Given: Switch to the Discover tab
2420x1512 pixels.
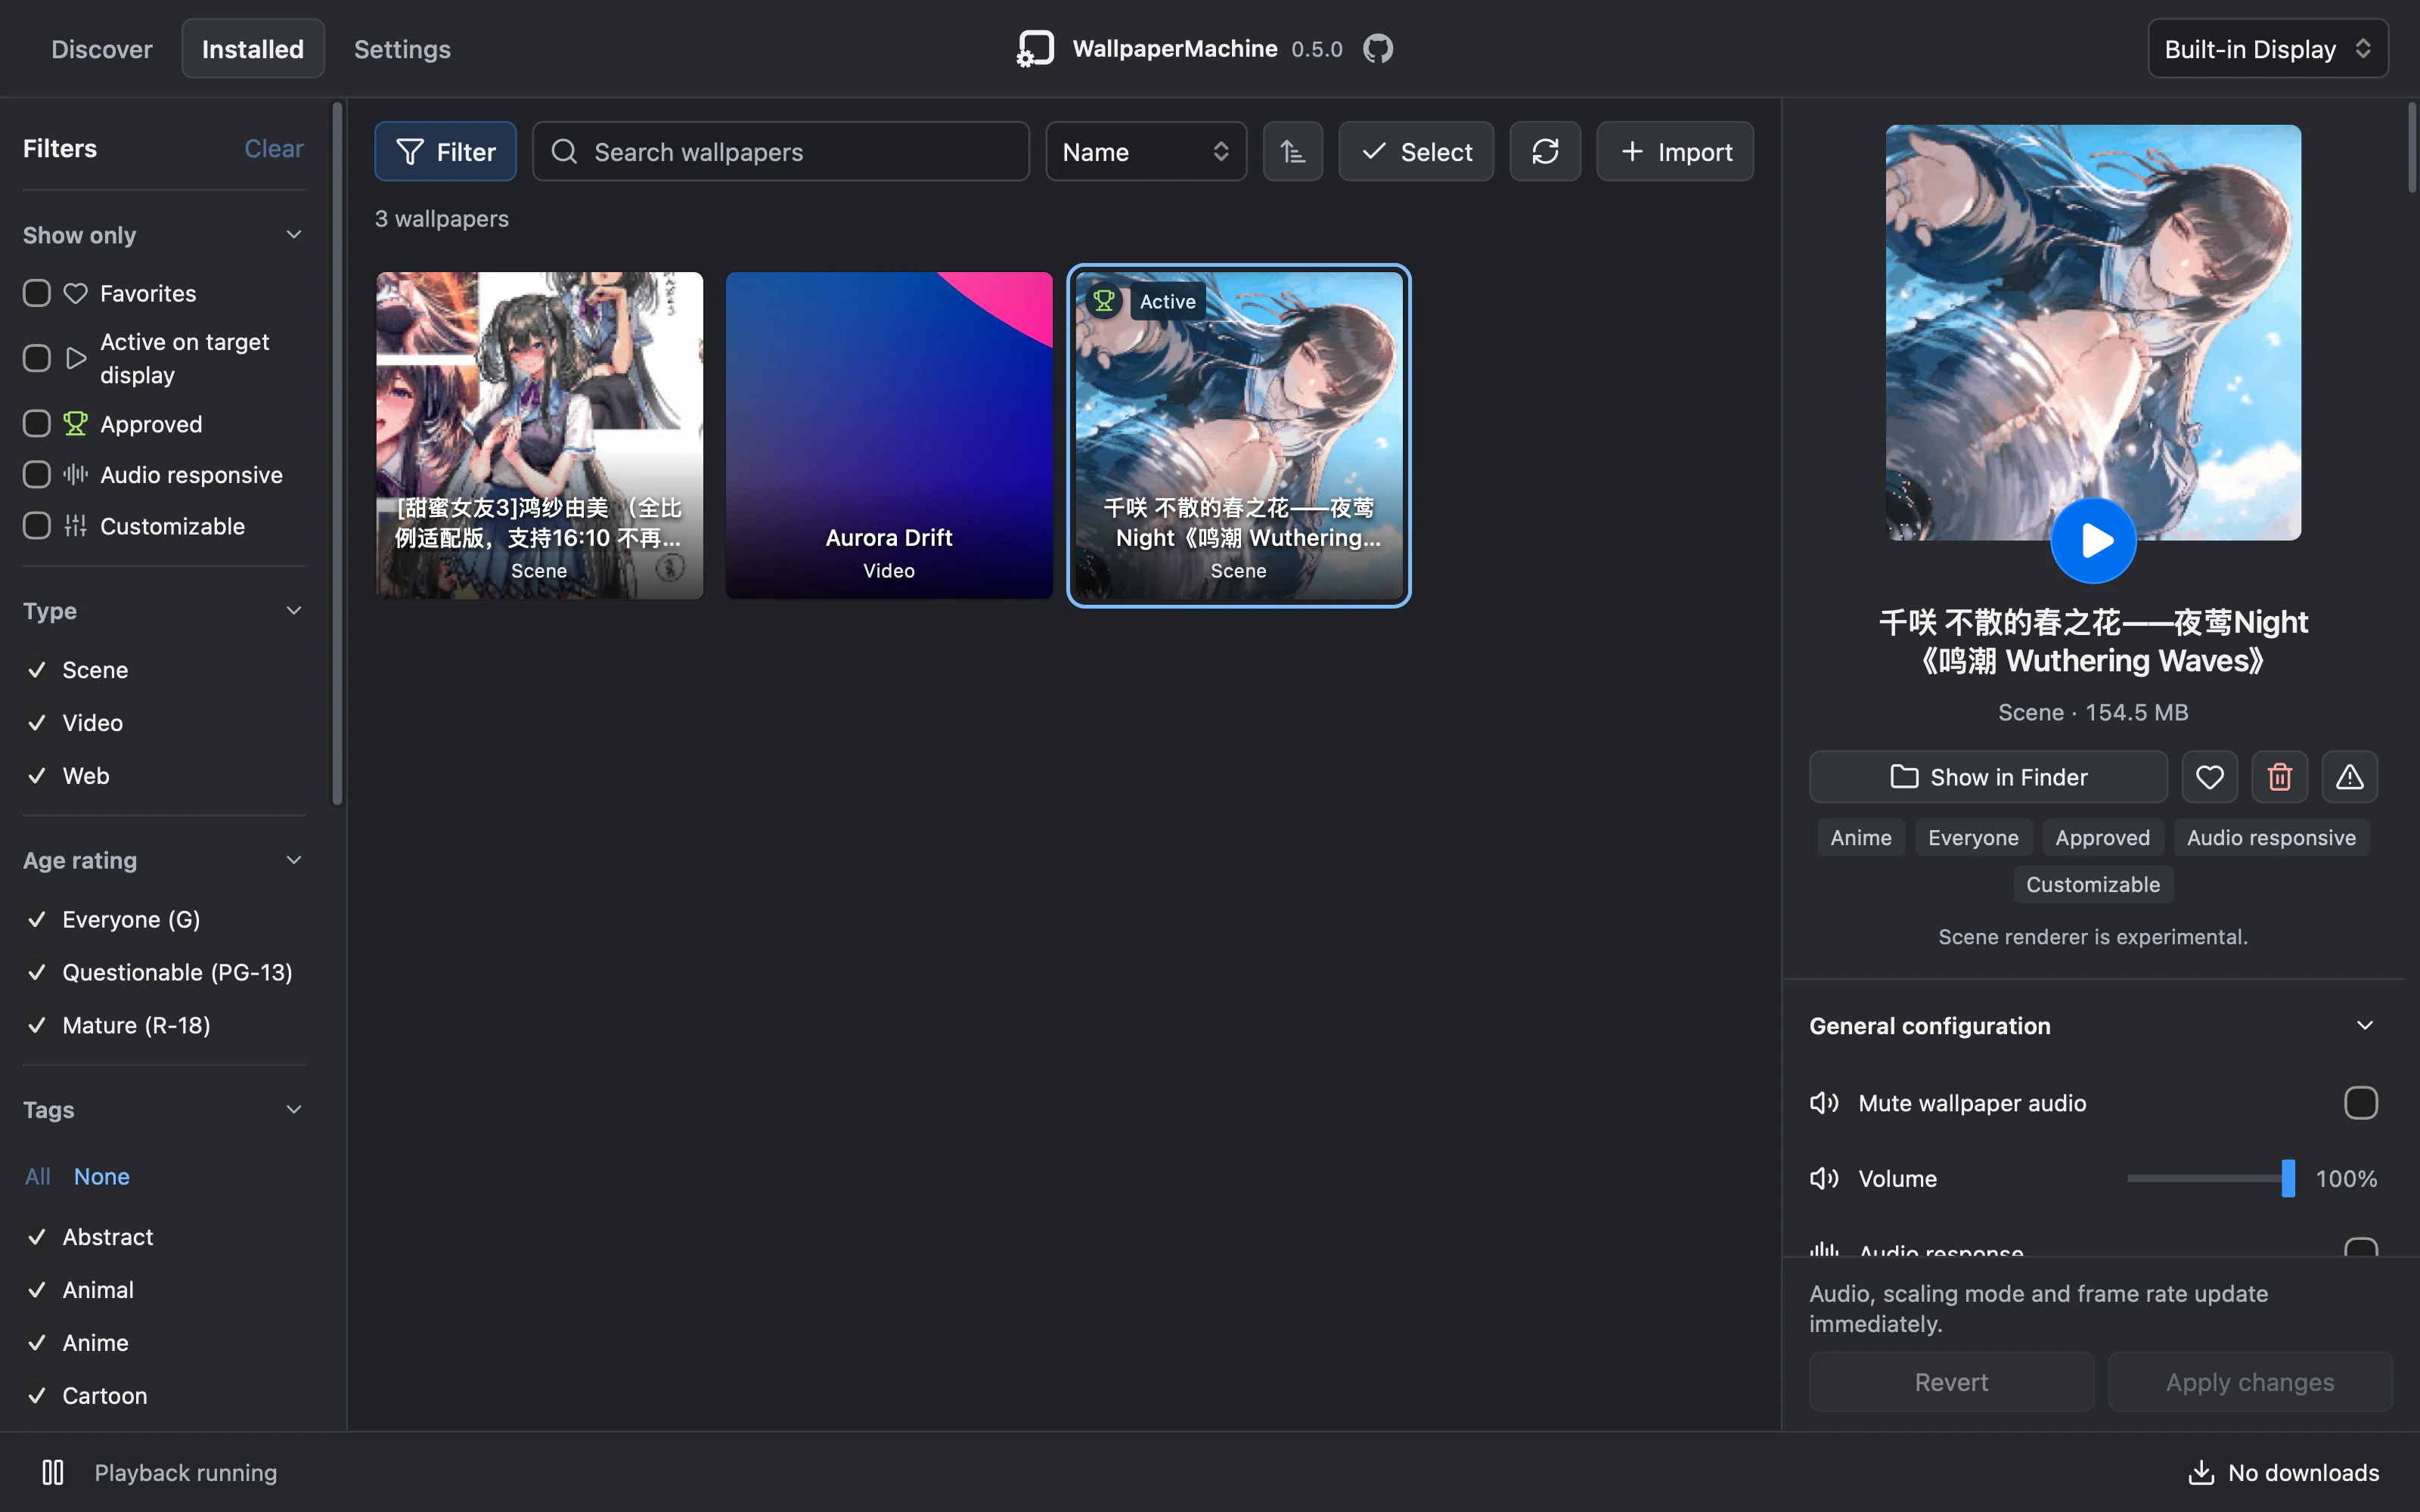Looking at the screenshot, I should click(102, 48).
